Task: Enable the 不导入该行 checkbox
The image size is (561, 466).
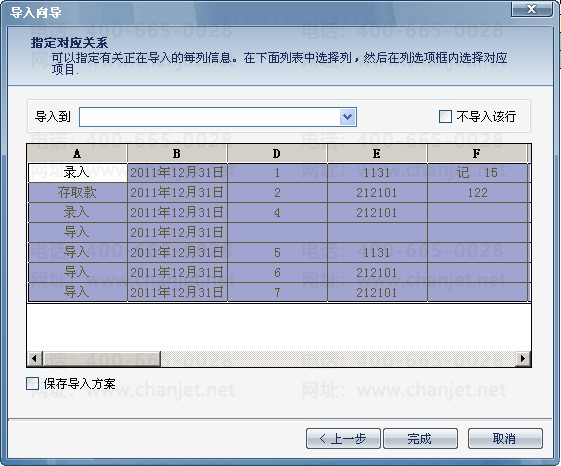Action: click(445, 117)
